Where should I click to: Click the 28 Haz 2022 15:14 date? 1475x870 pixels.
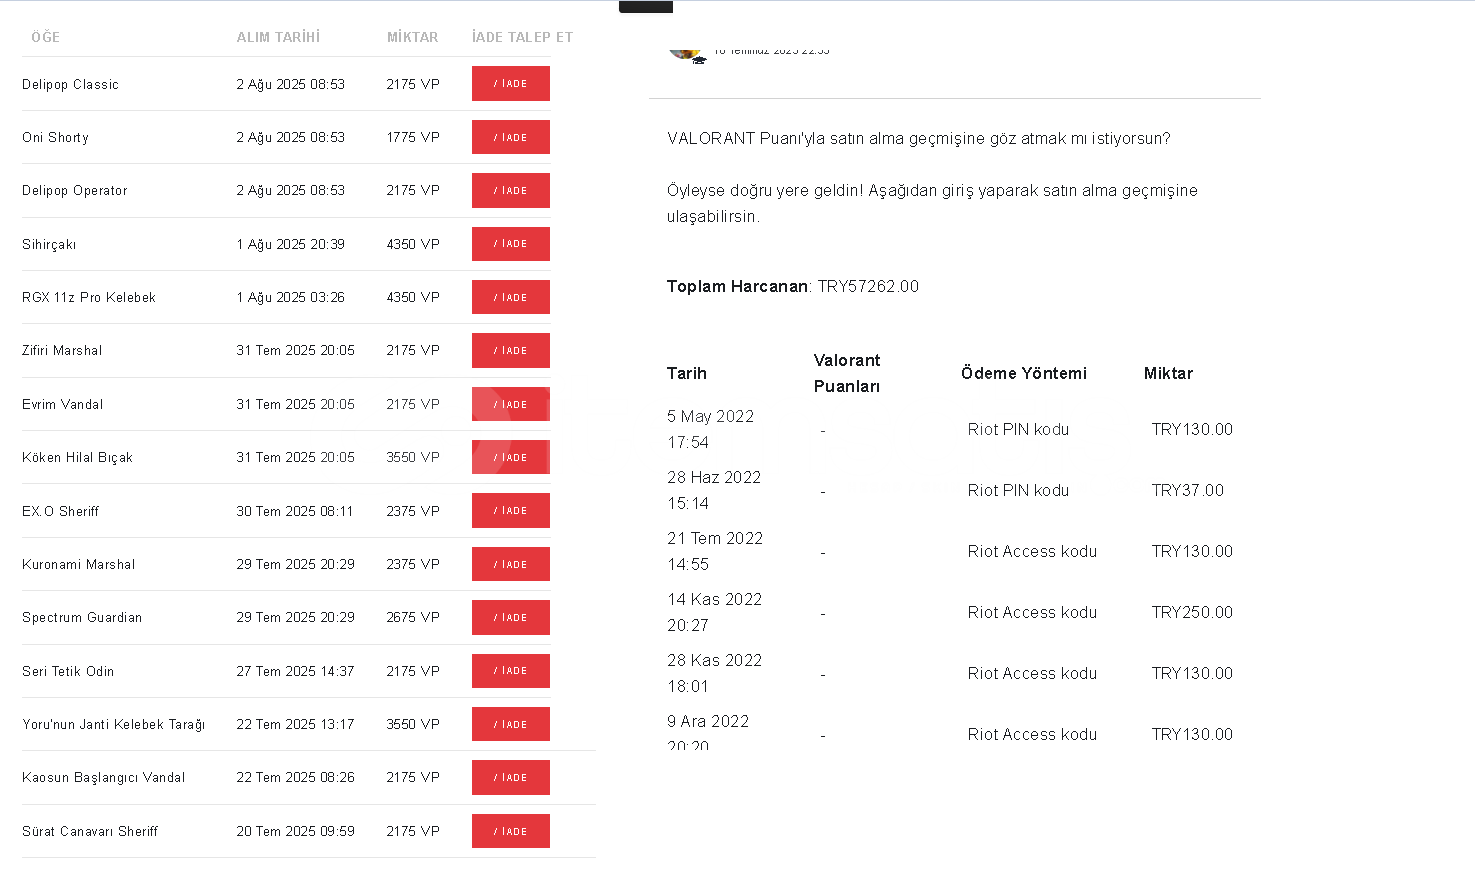coord(714,490)
